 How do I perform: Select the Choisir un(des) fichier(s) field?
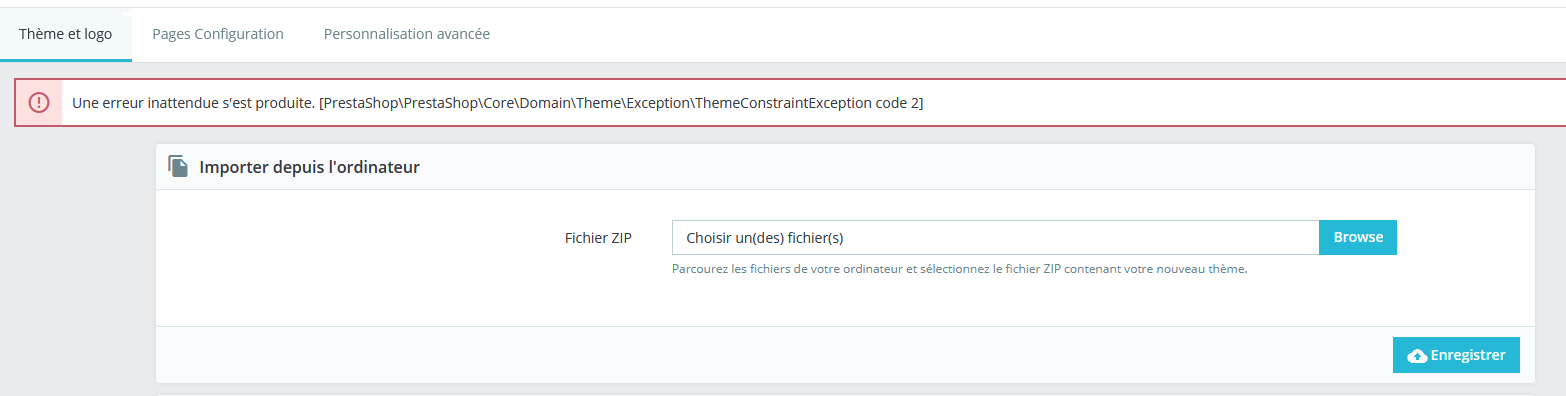click(996, 237)
